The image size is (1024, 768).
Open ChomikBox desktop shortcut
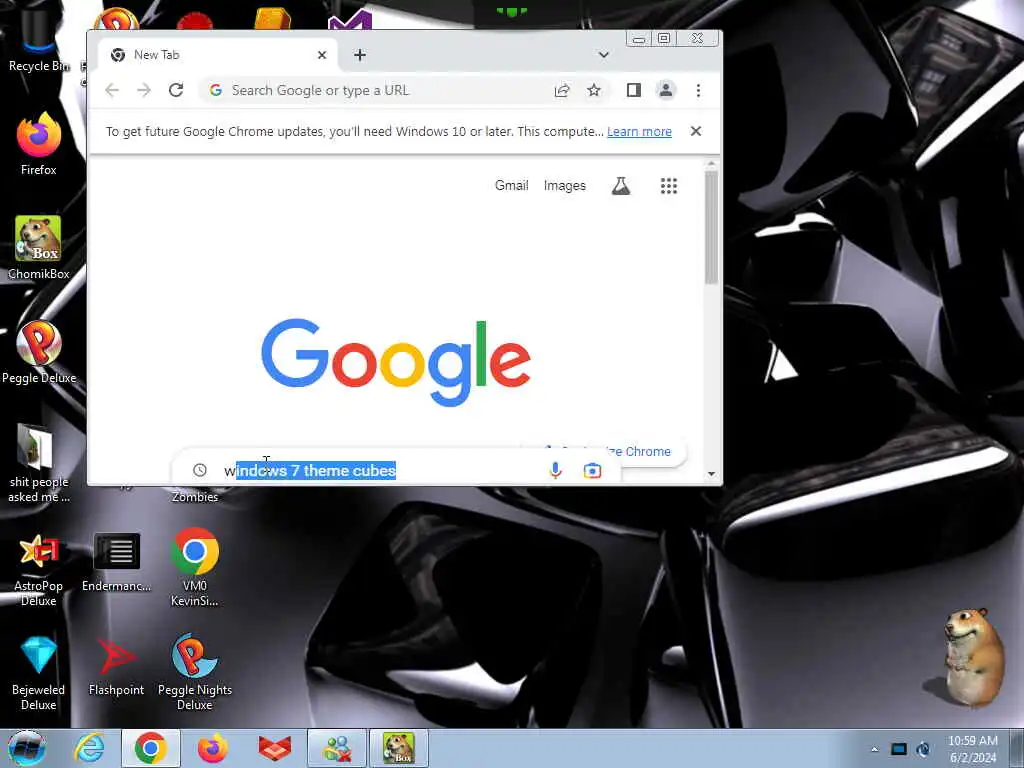(39, 248)
